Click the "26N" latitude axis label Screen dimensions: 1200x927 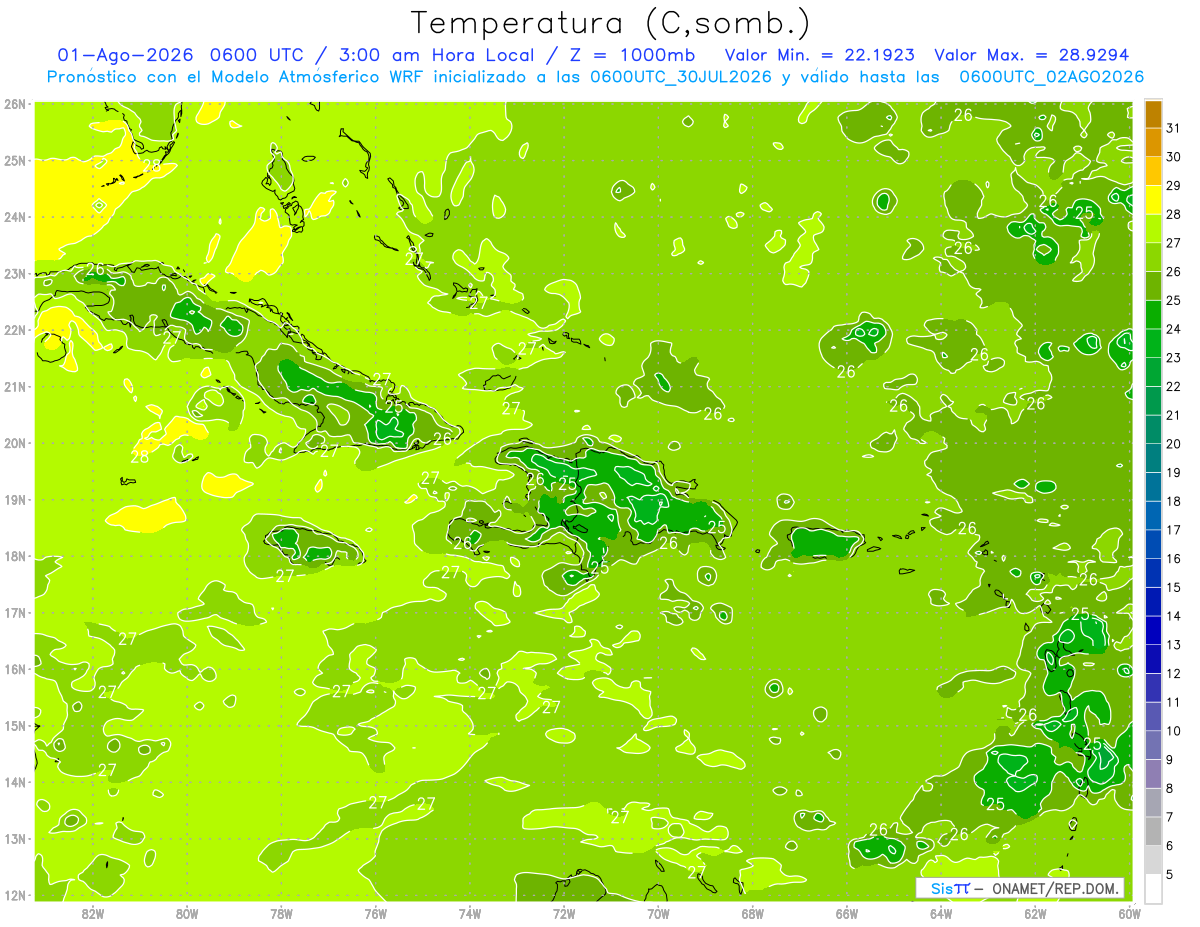(x=14, y=104)
